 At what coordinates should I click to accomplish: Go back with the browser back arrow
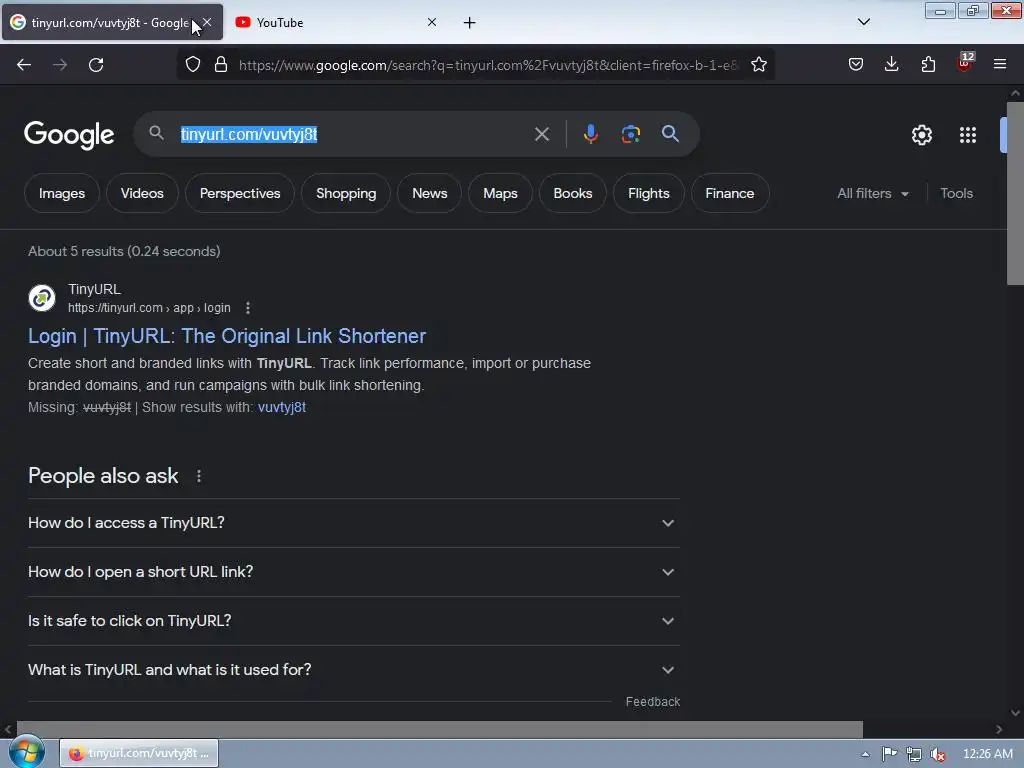[24, 65]
